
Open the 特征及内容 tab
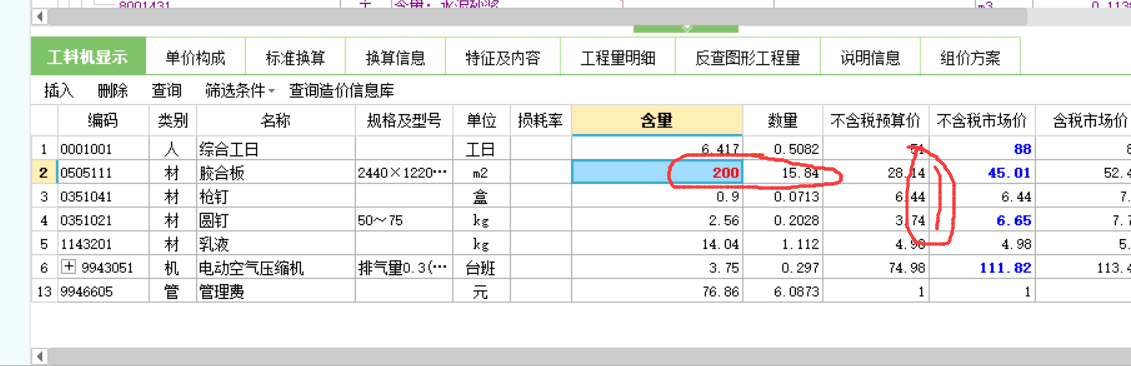pyautogui.click(x=503, y=58)
